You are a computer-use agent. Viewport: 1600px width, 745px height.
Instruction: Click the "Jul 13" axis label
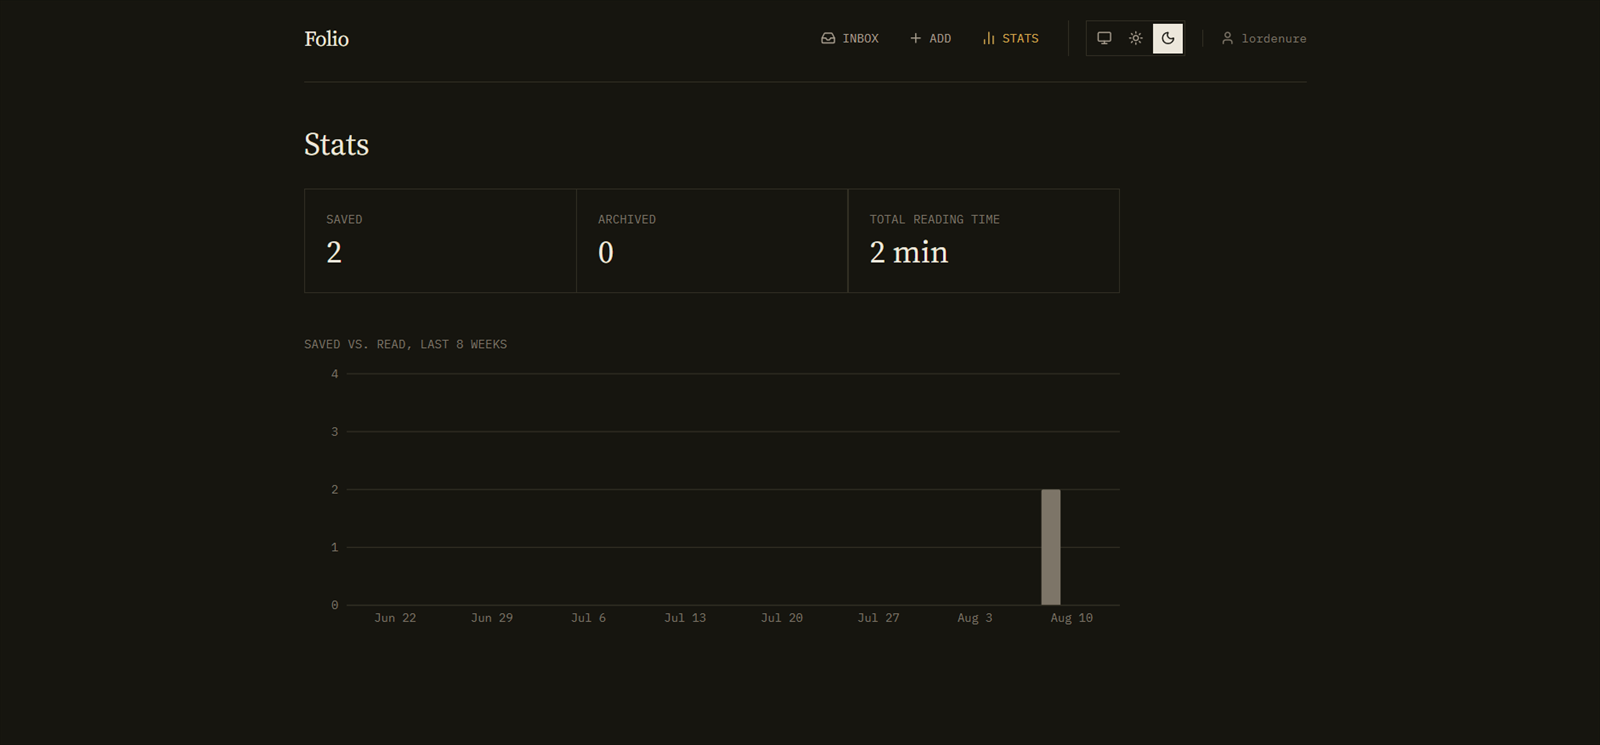pyautogui.click(x=685, y=618)
